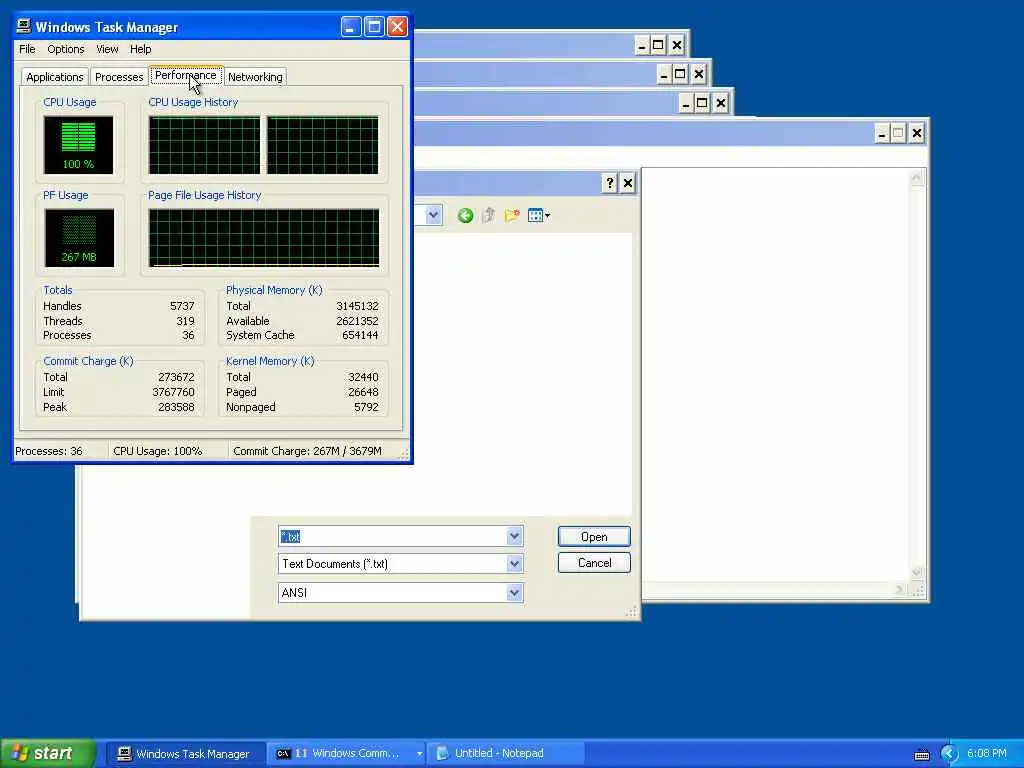Open Windows Command grouped taskbar button

point(346,754)
